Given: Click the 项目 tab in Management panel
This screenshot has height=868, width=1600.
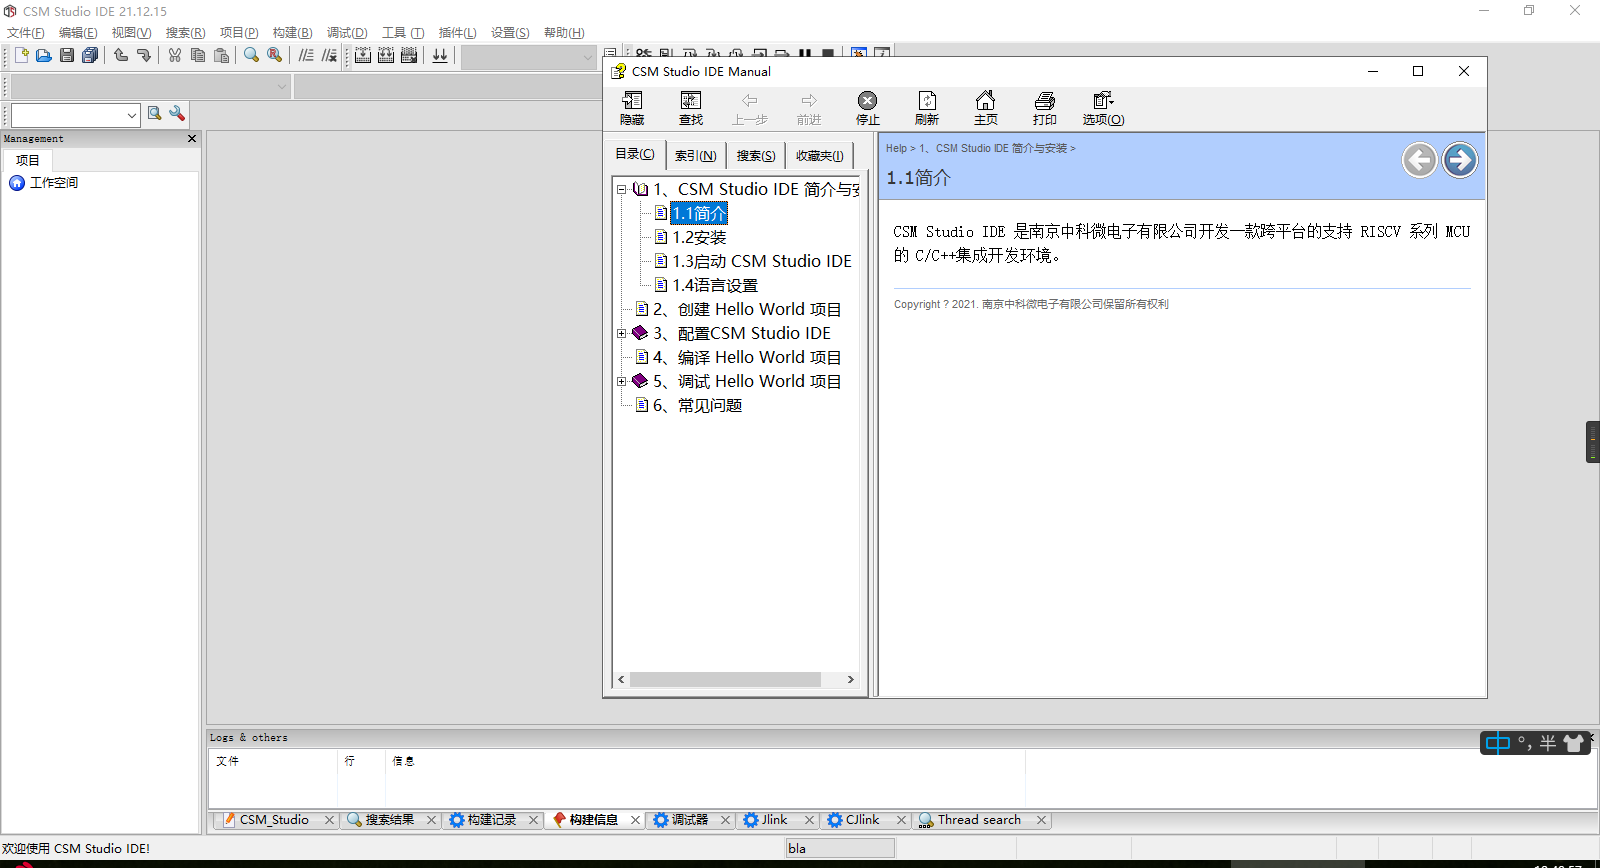Looking at the screenshot, I should pos(27,160).
